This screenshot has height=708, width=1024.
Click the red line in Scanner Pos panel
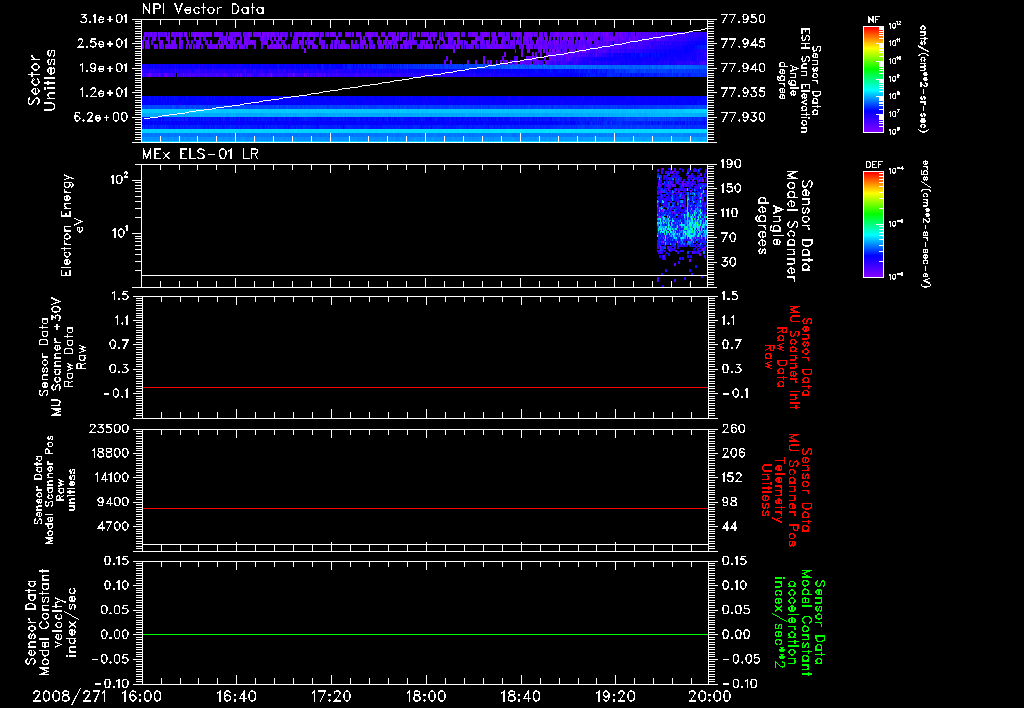tap(424, 509)
